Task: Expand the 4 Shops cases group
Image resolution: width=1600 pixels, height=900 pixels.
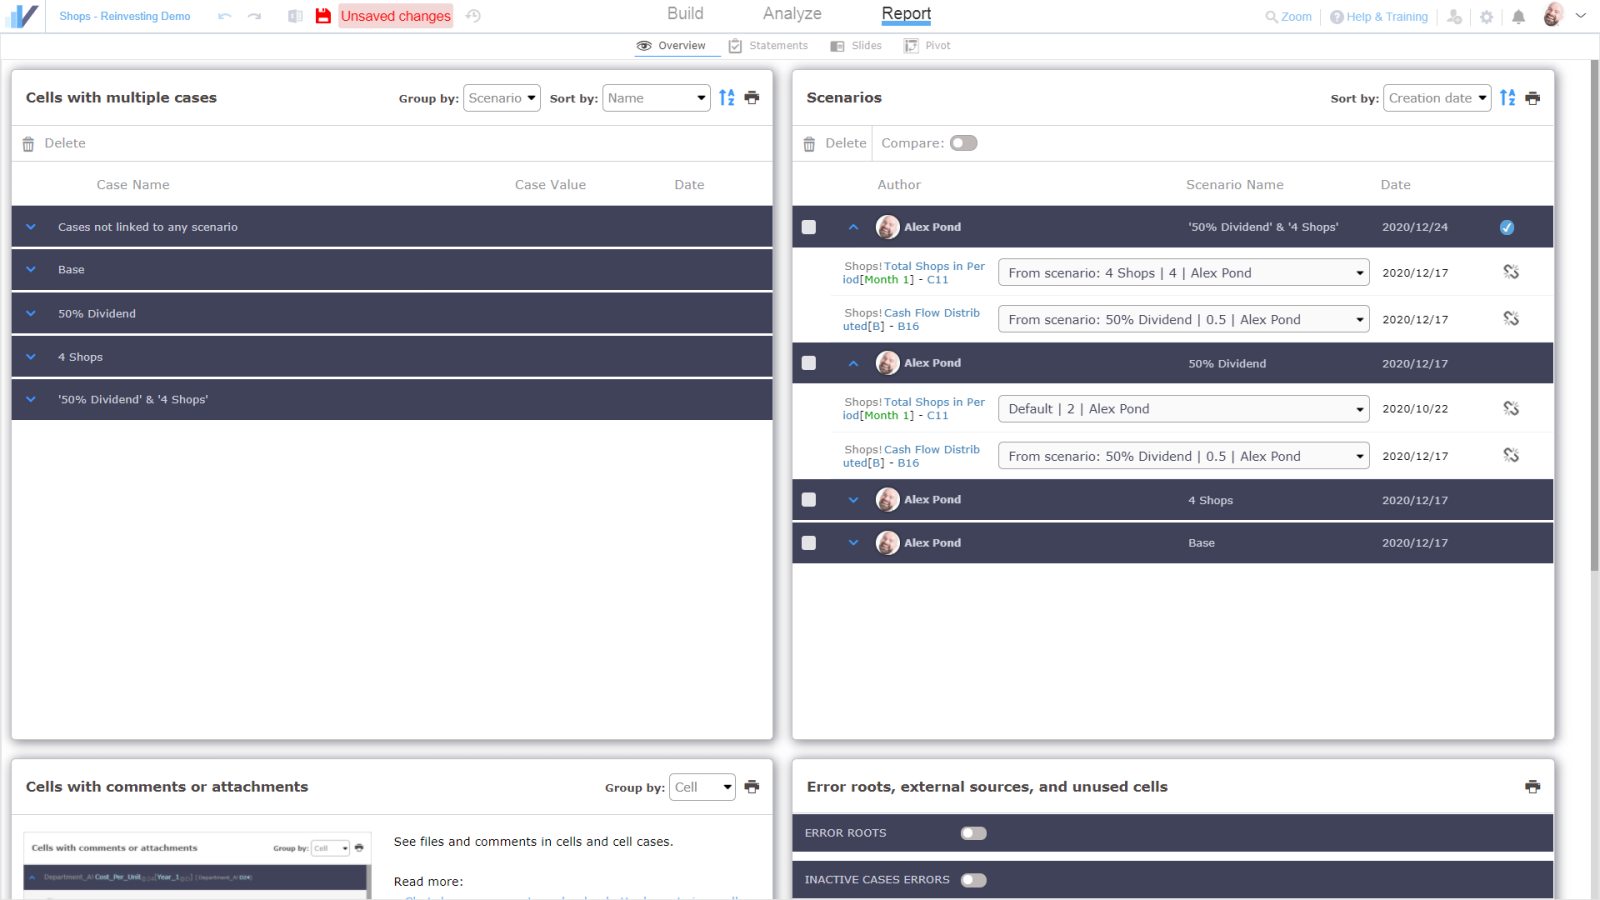Action: pos(31,357)
